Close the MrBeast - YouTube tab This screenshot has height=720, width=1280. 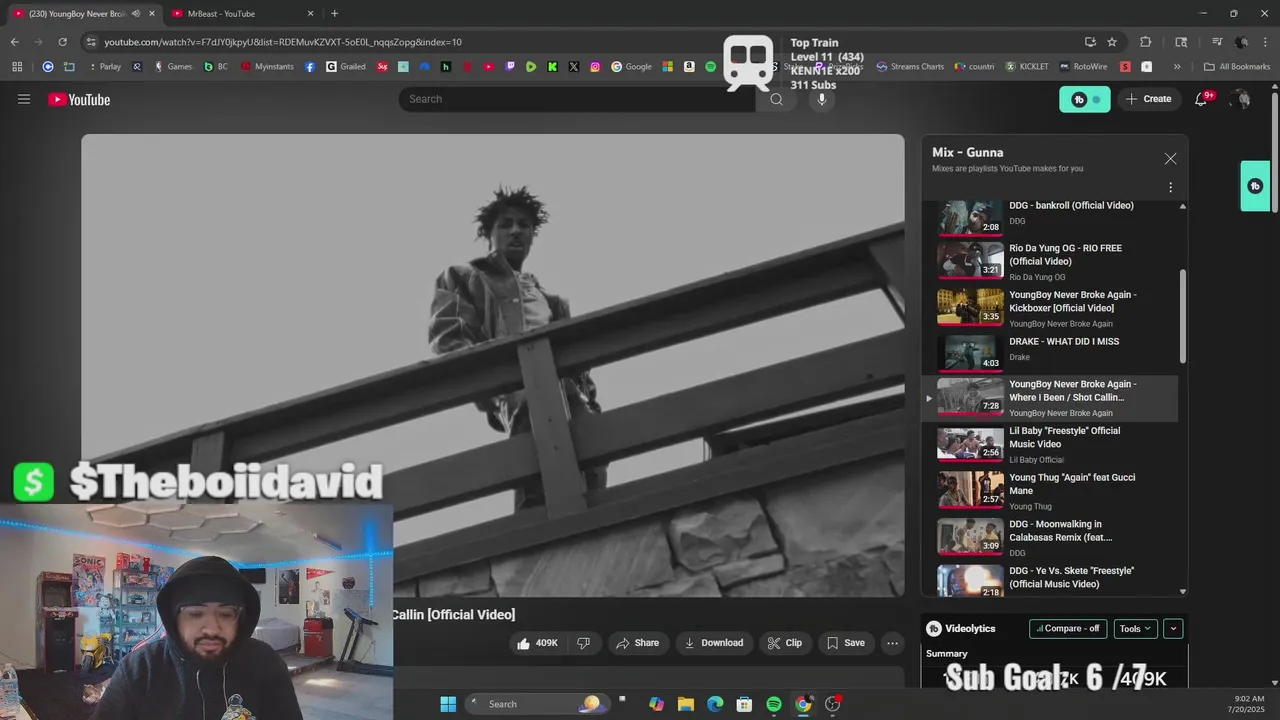pos(310,14)
